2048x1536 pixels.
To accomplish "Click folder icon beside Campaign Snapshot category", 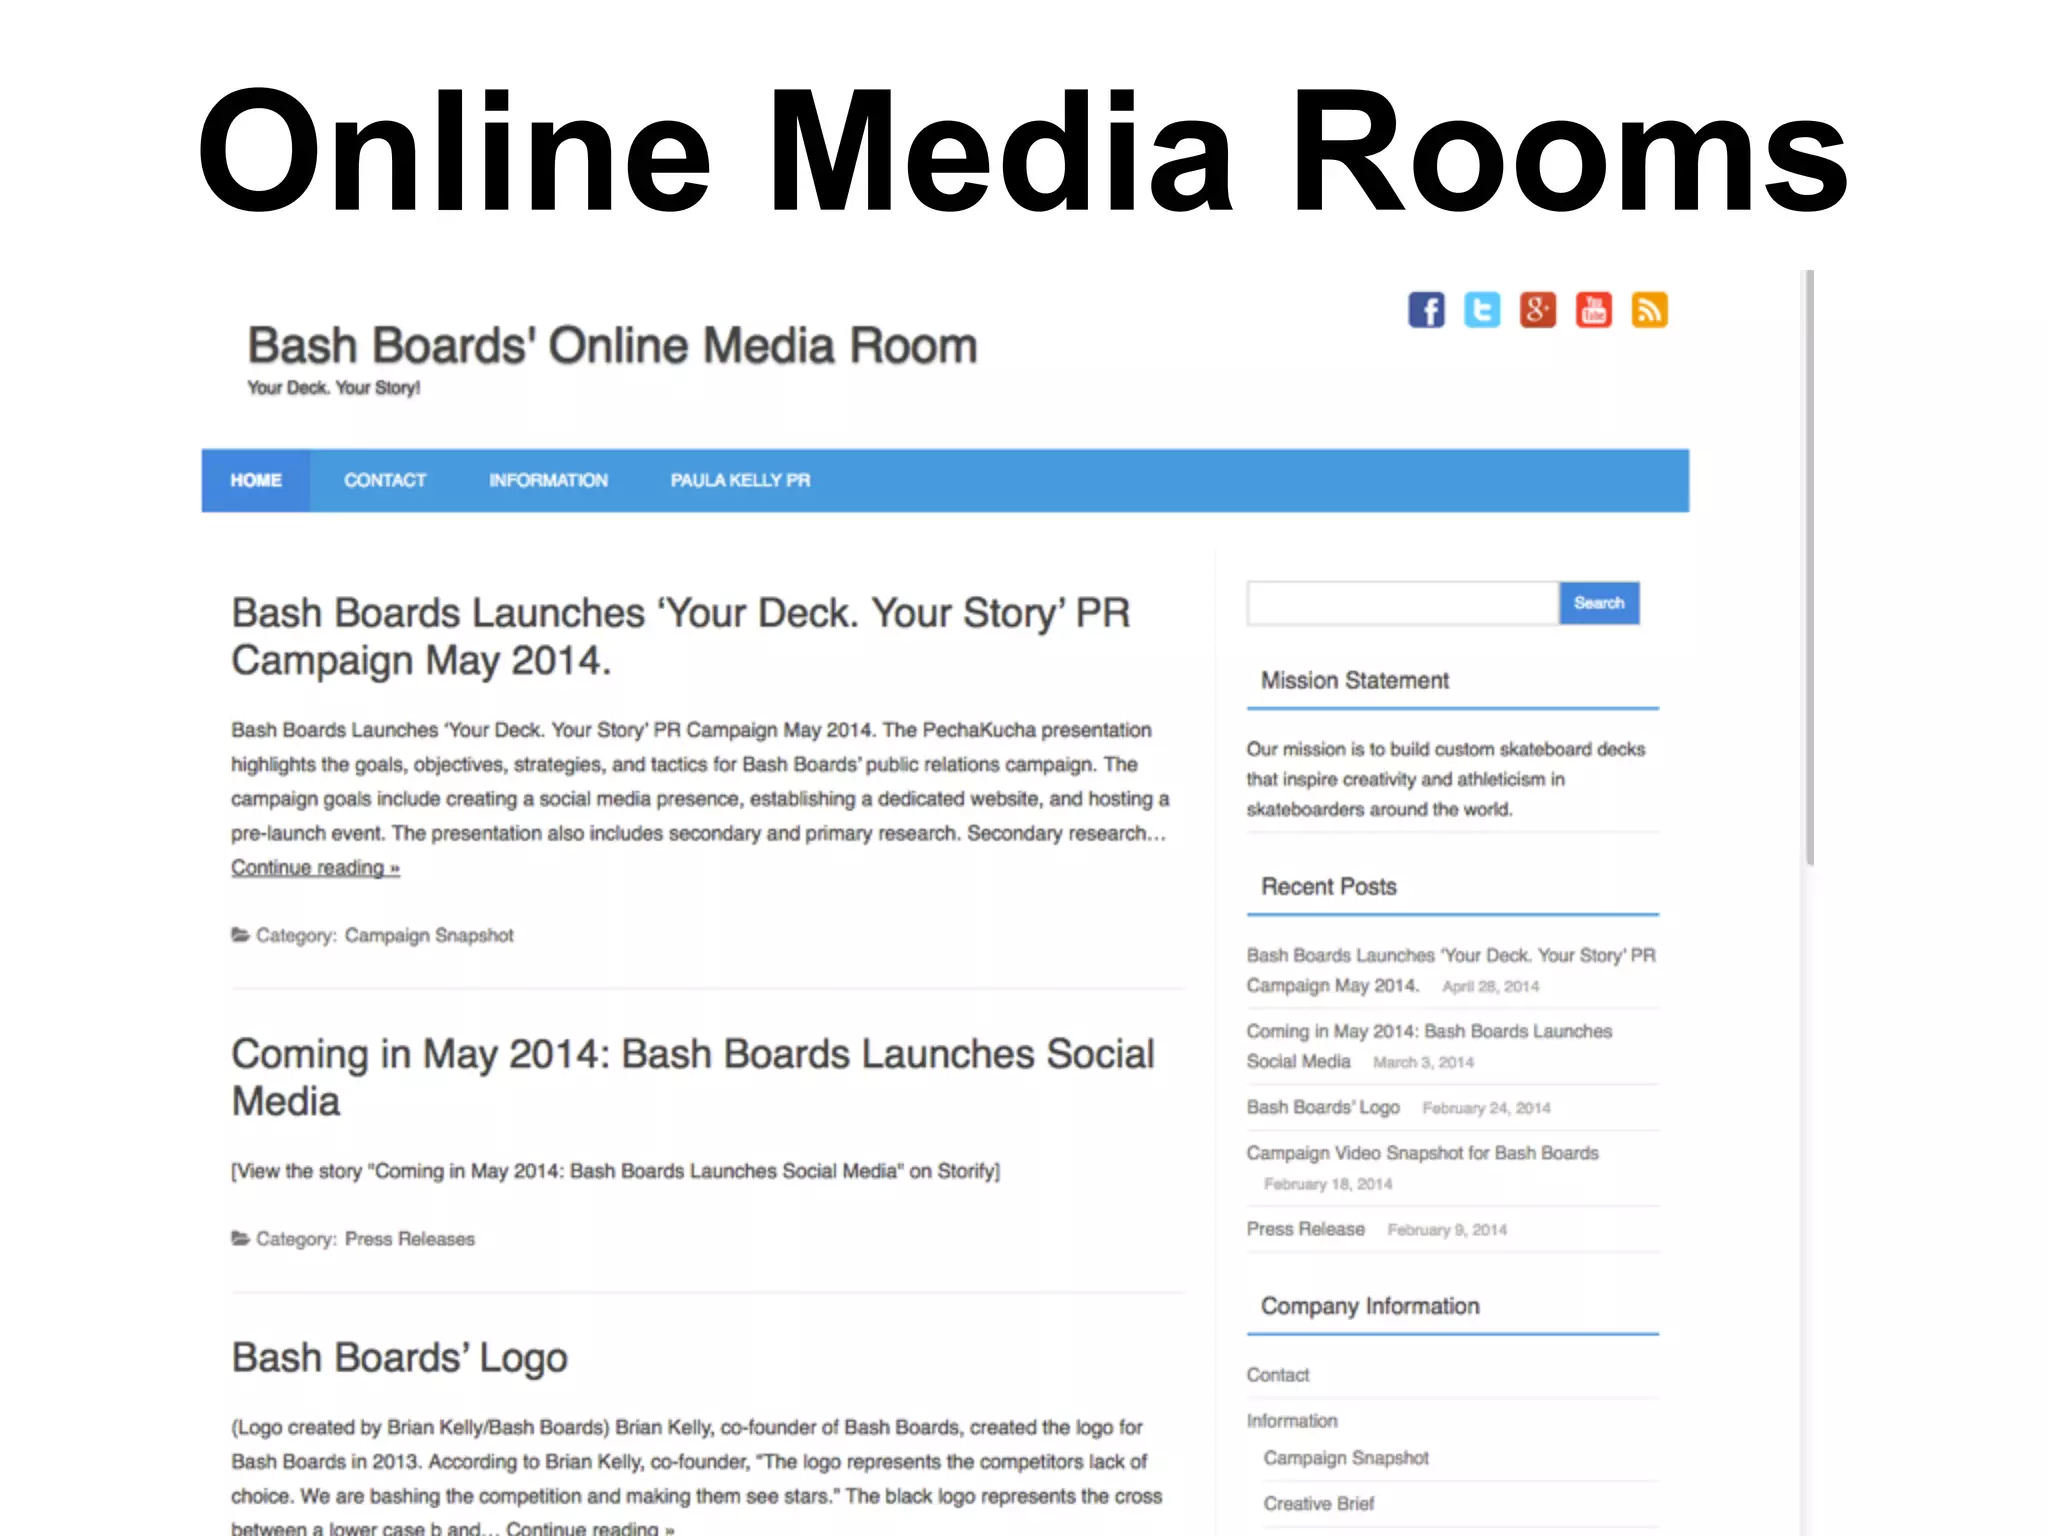I will tap(240, 935).
